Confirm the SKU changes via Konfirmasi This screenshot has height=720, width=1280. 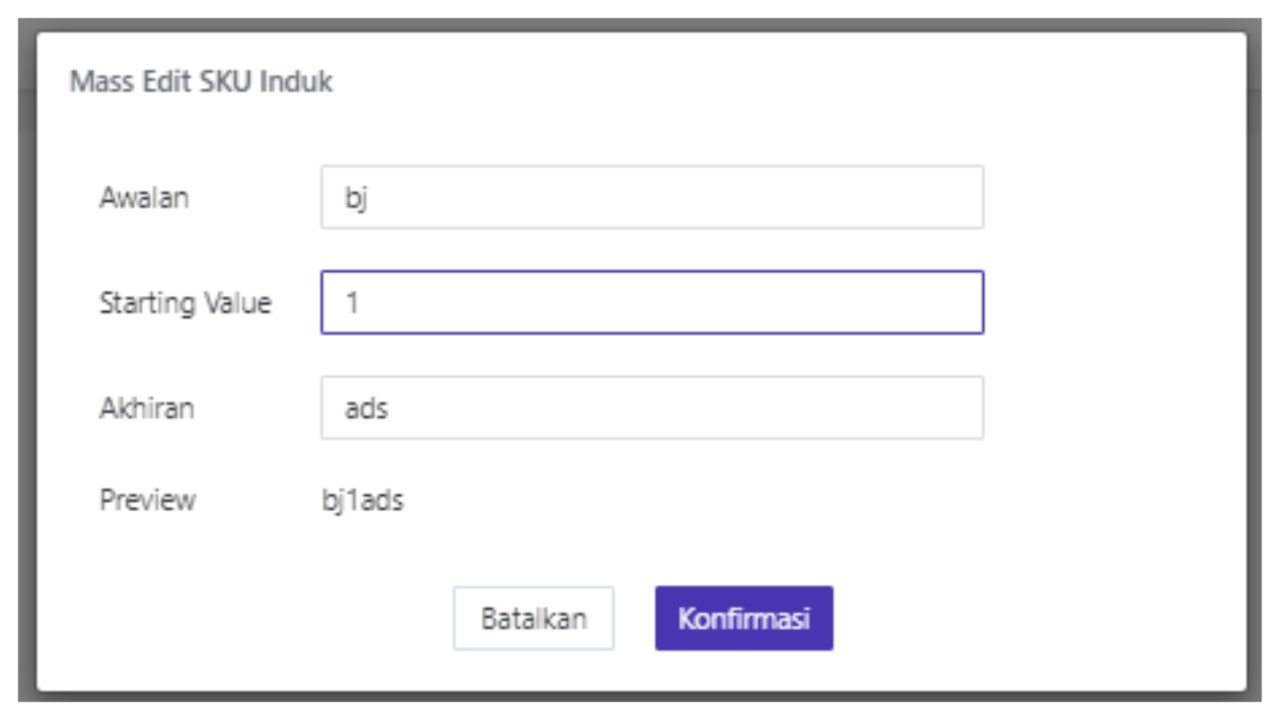pos(744,617)
